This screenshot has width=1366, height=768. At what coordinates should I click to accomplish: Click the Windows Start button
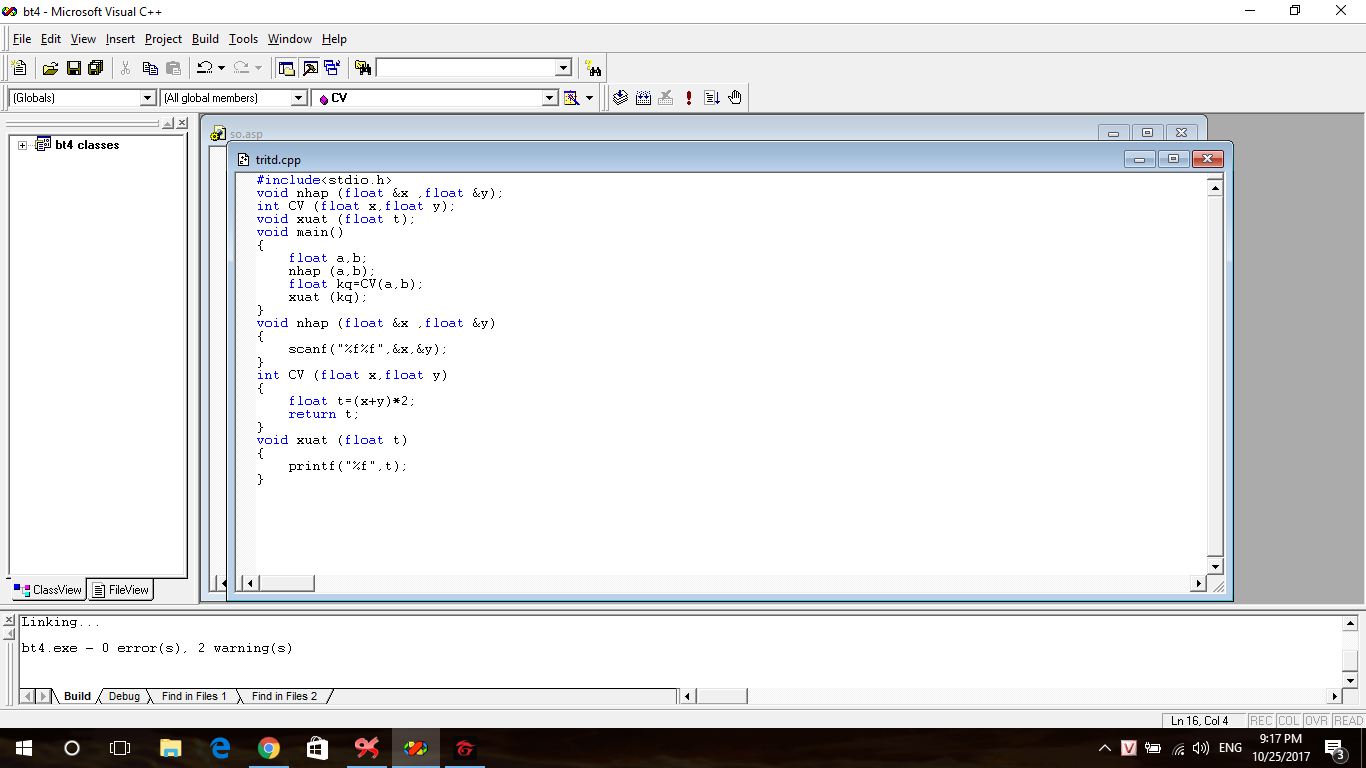pyautogui.click(x=24, y=748)
